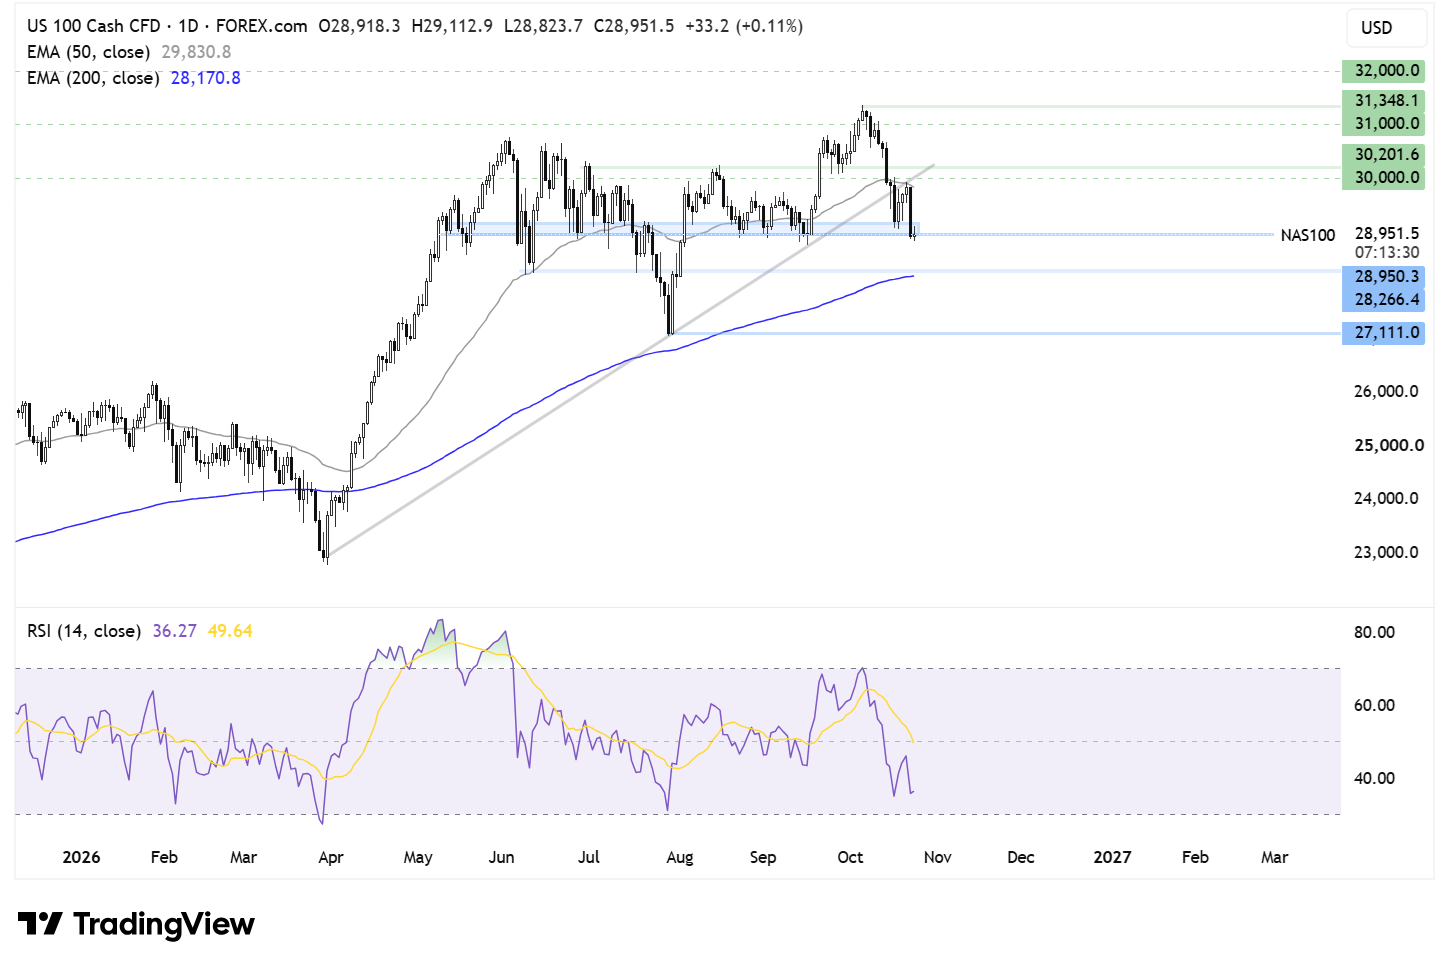Select the EMA (200, close) indicator legend
Screen dimensions: 1449x969
tap(93, 78)
